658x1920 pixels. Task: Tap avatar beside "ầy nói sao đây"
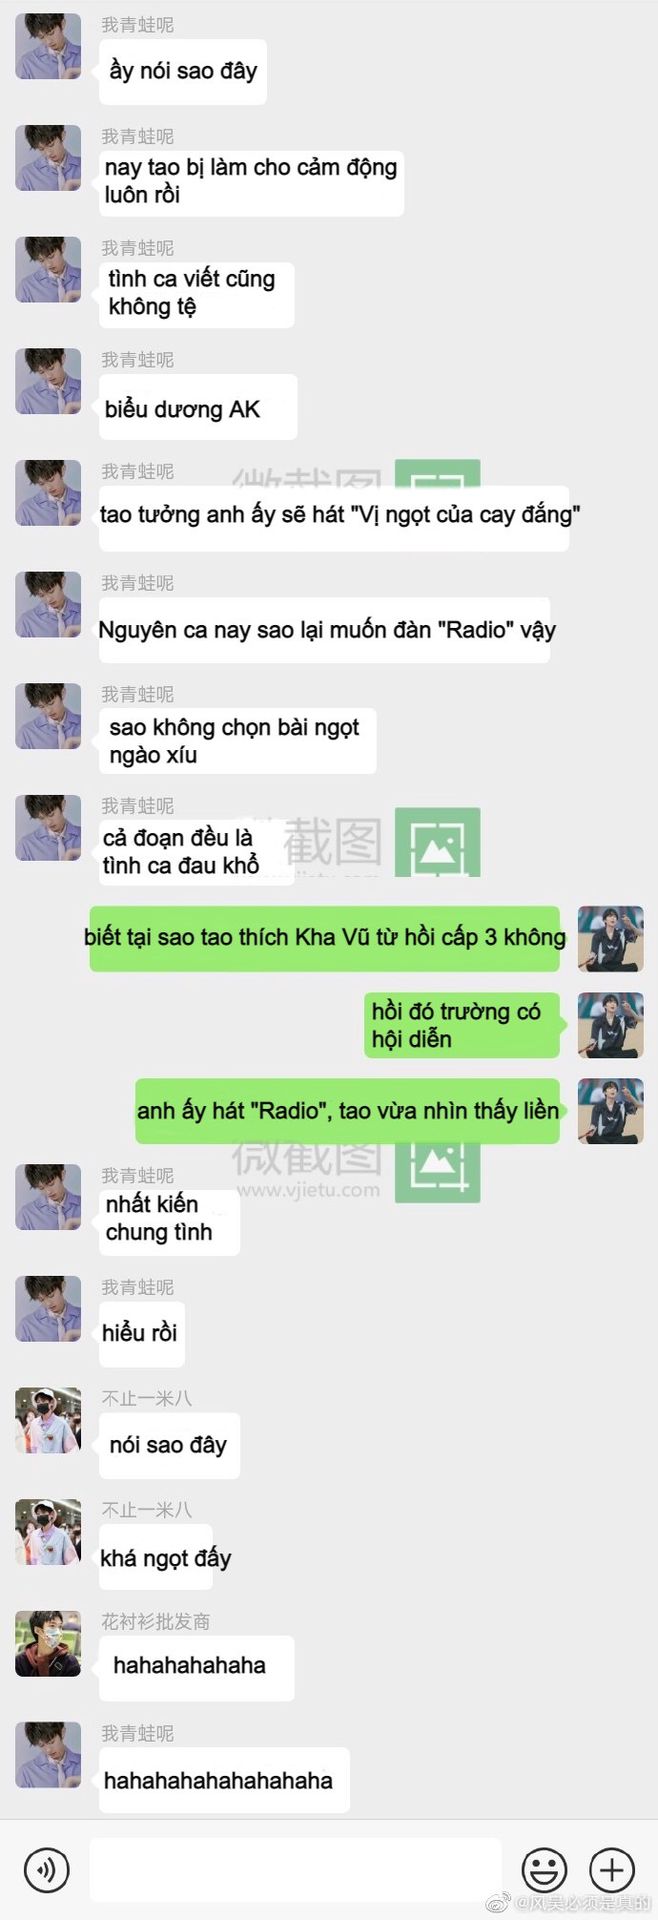tap(48, 46)
